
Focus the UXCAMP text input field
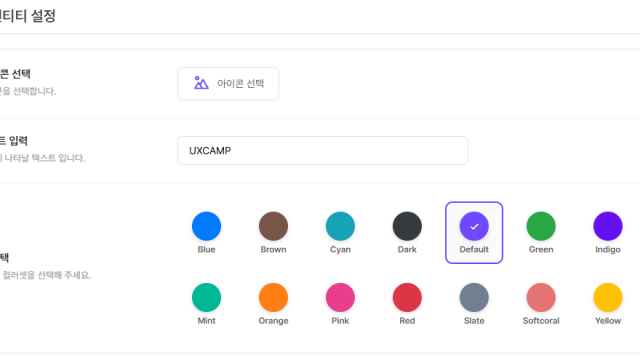coord(322,151)
